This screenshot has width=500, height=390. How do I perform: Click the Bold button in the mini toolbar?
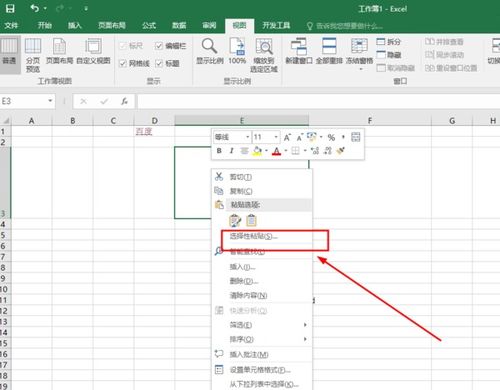click(x=219, y=151)
